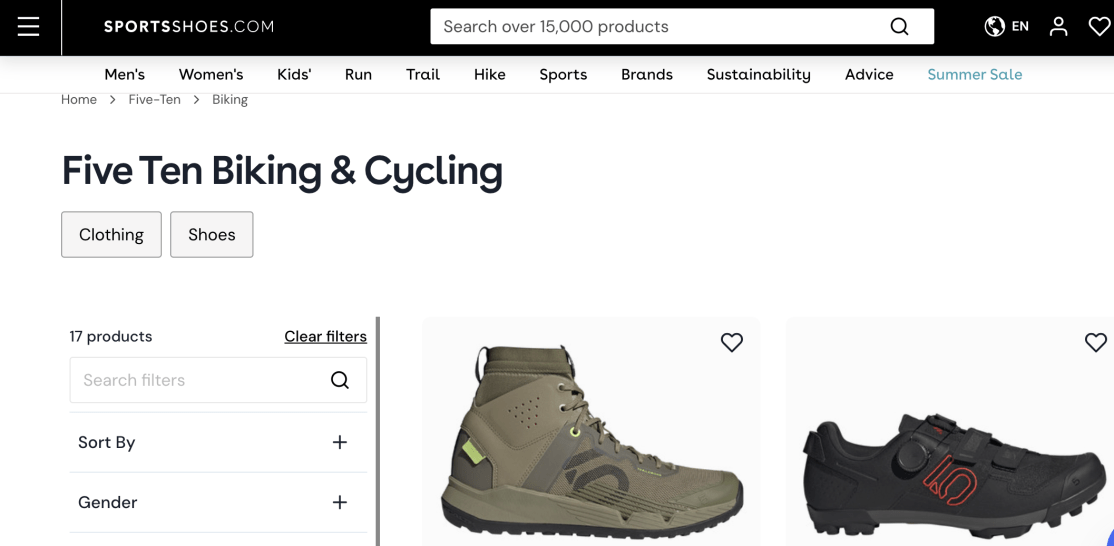Open the Men's menu

pyautogui.click(x=125, y=74)
